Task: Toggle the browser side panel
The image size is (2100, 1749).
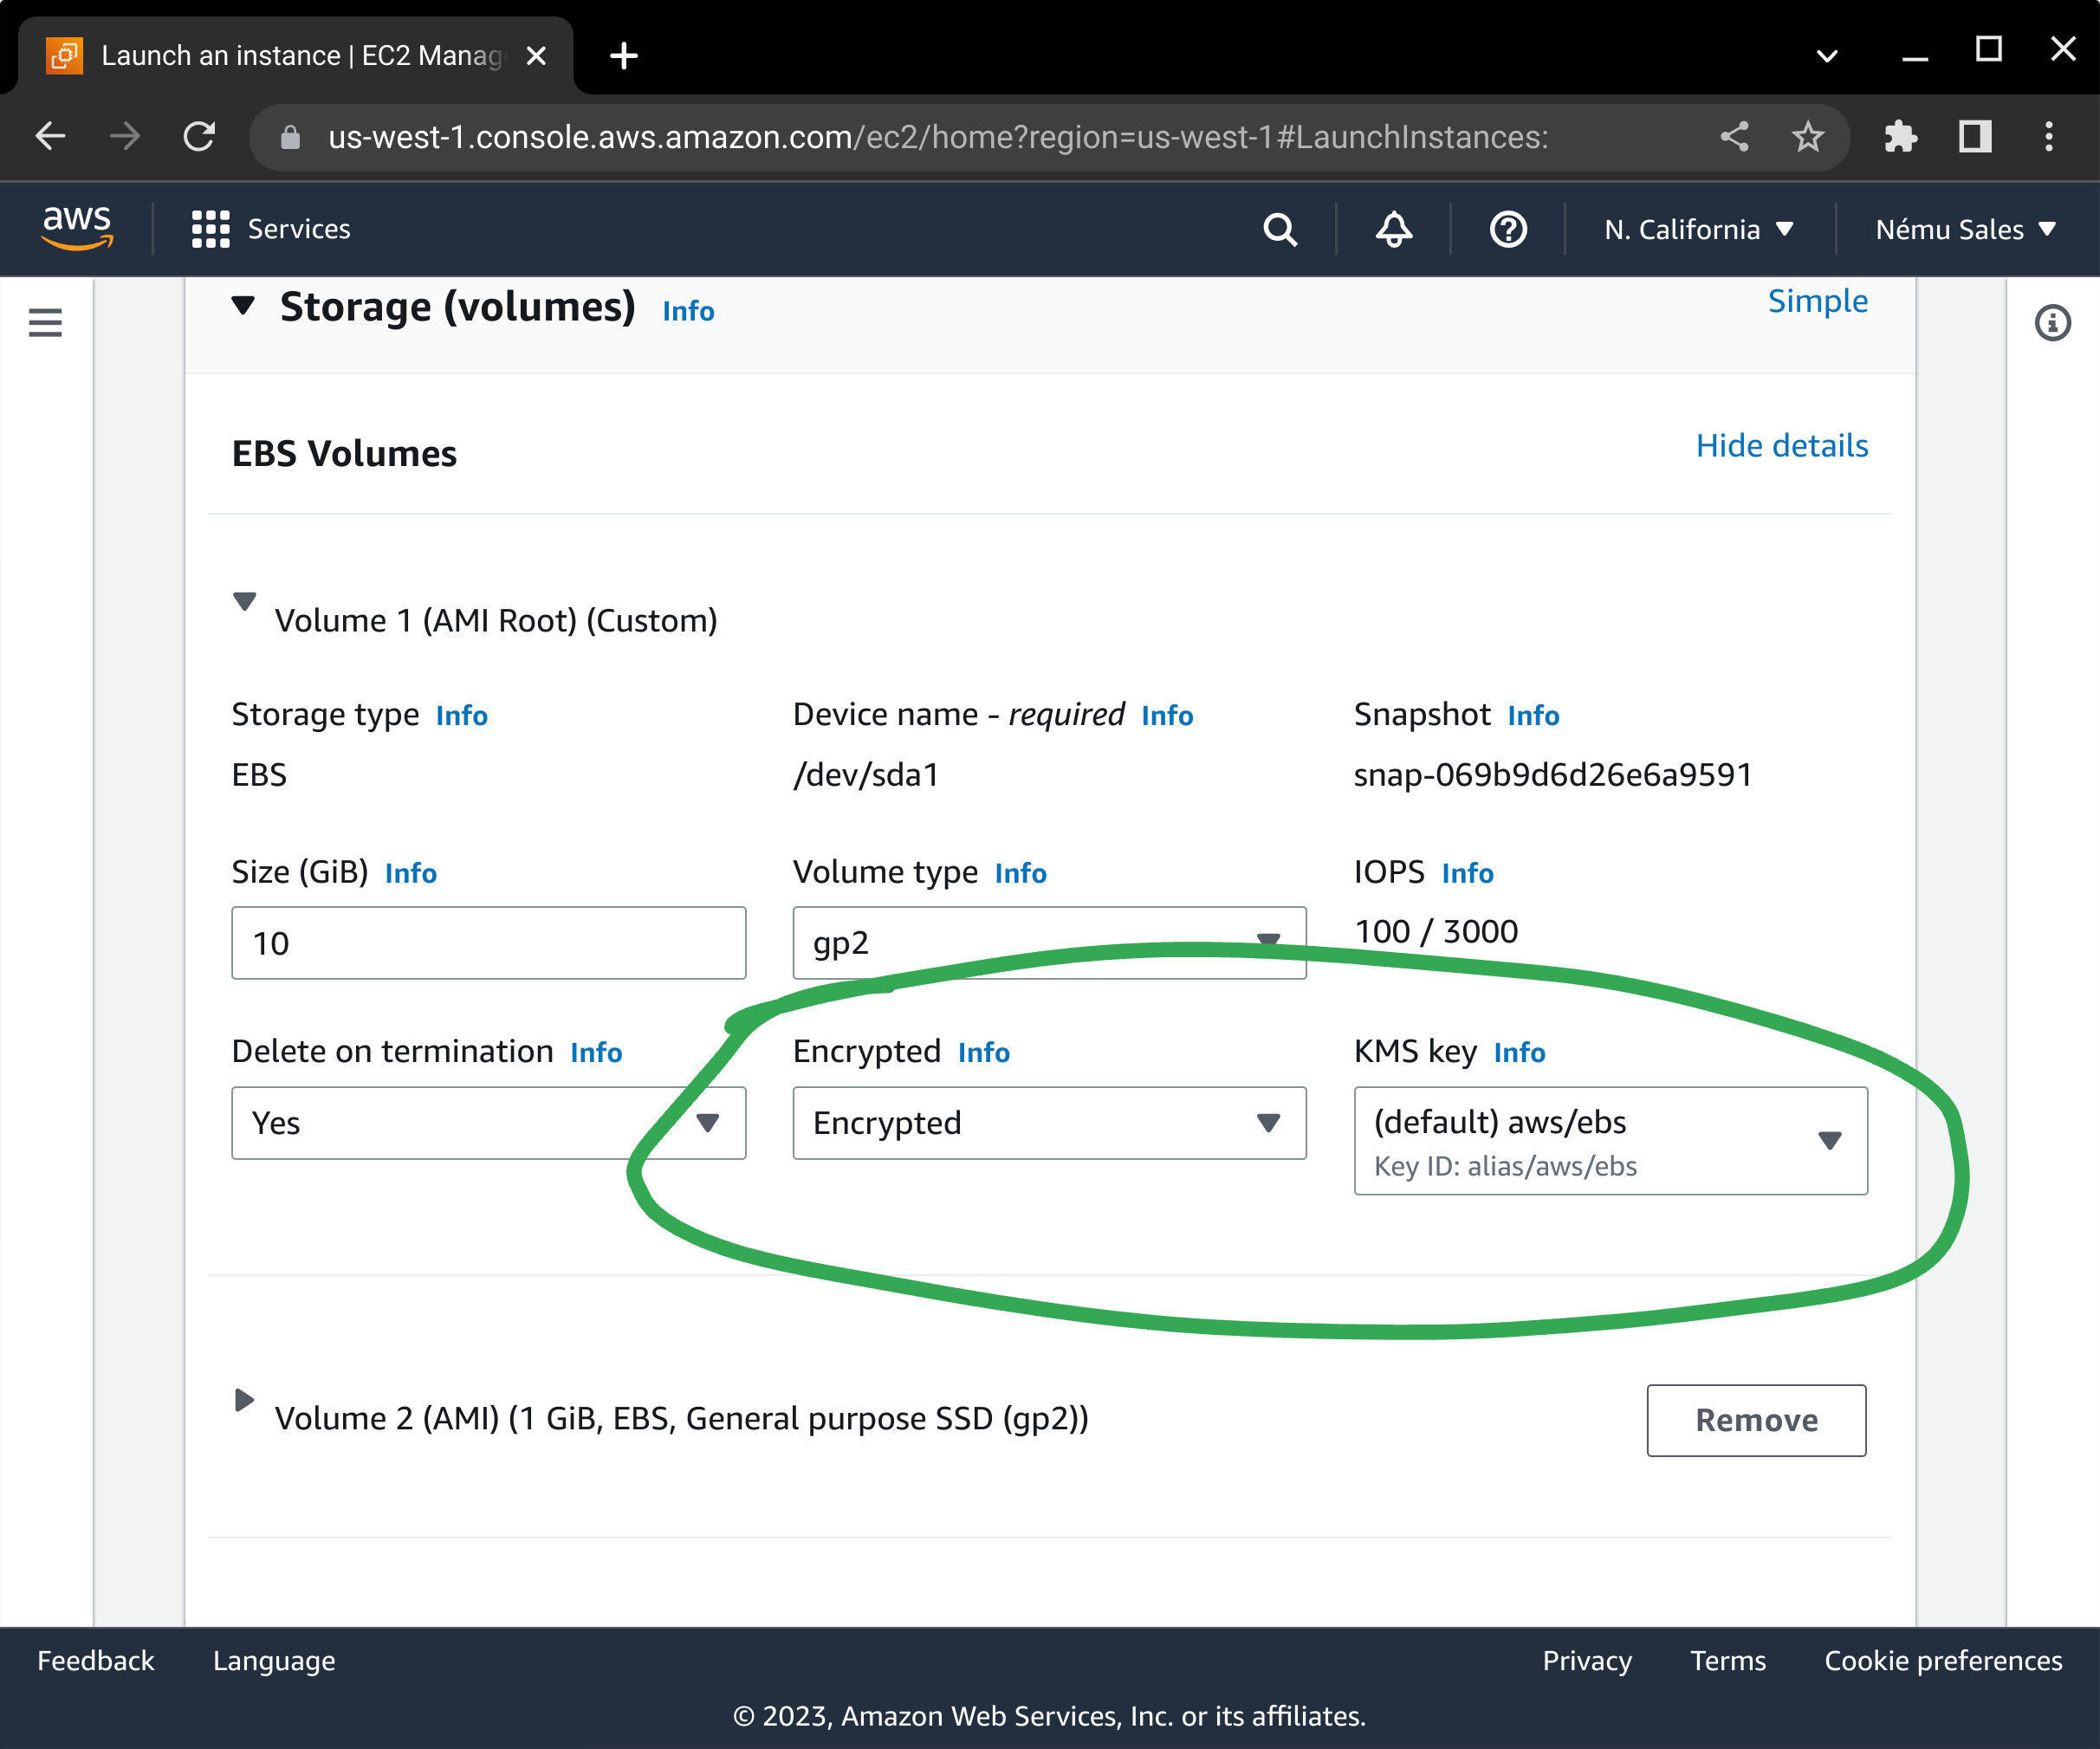Action: click(x=1974, y=136)
